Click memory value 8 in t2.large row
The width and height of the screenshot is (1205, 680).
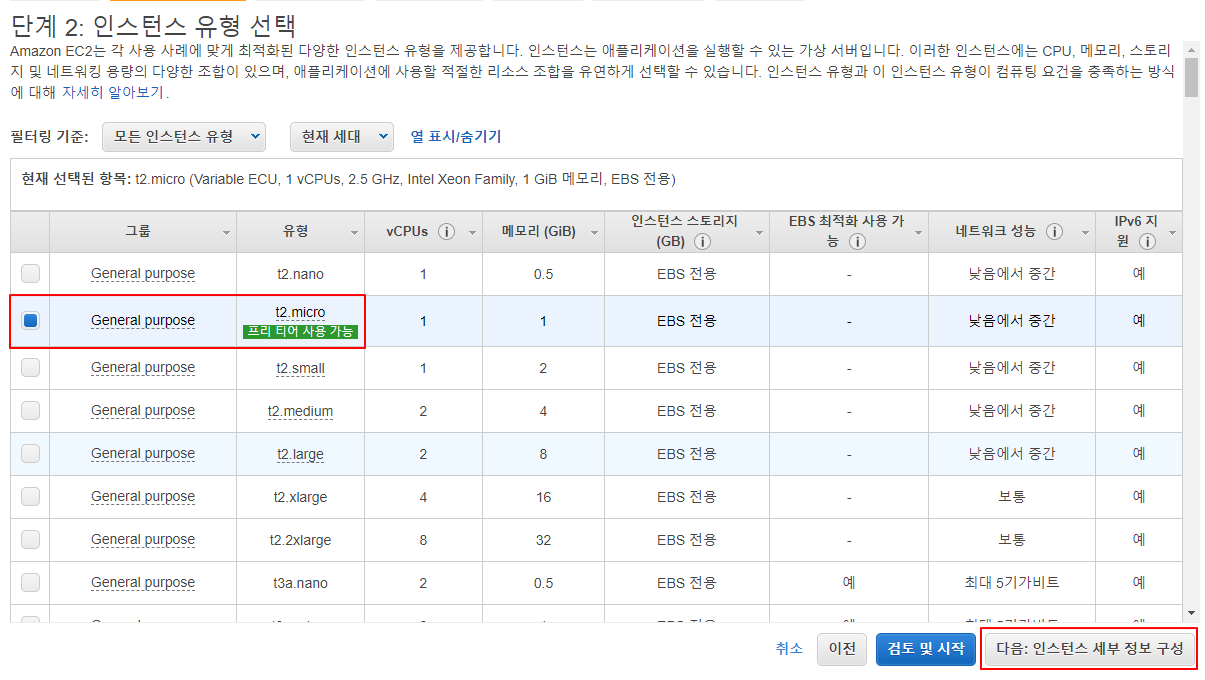(543, 453)
